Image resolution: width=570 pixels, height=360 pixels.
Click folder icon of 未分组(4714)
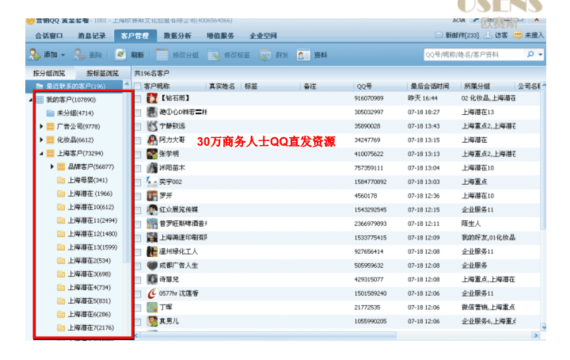(51, 113)
